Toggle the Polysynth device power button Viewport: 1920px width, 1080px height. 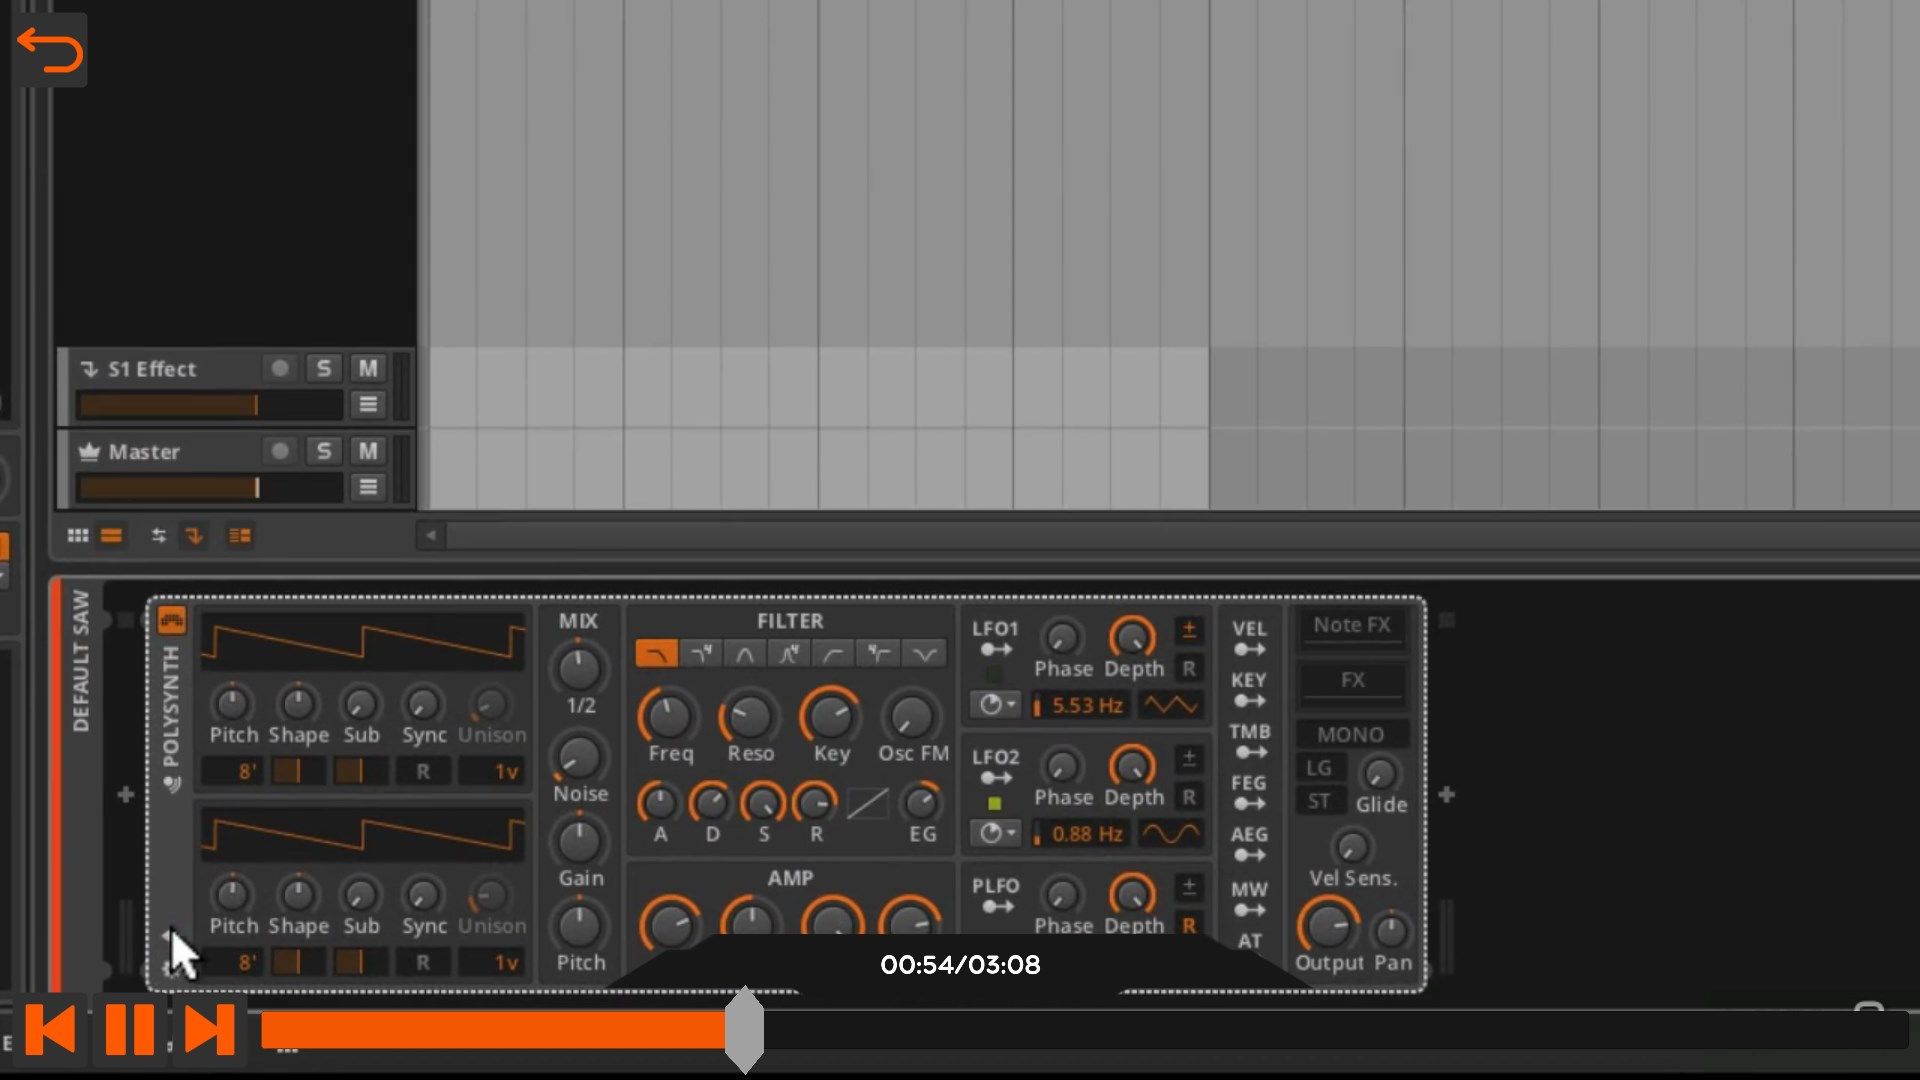(172, 620)
